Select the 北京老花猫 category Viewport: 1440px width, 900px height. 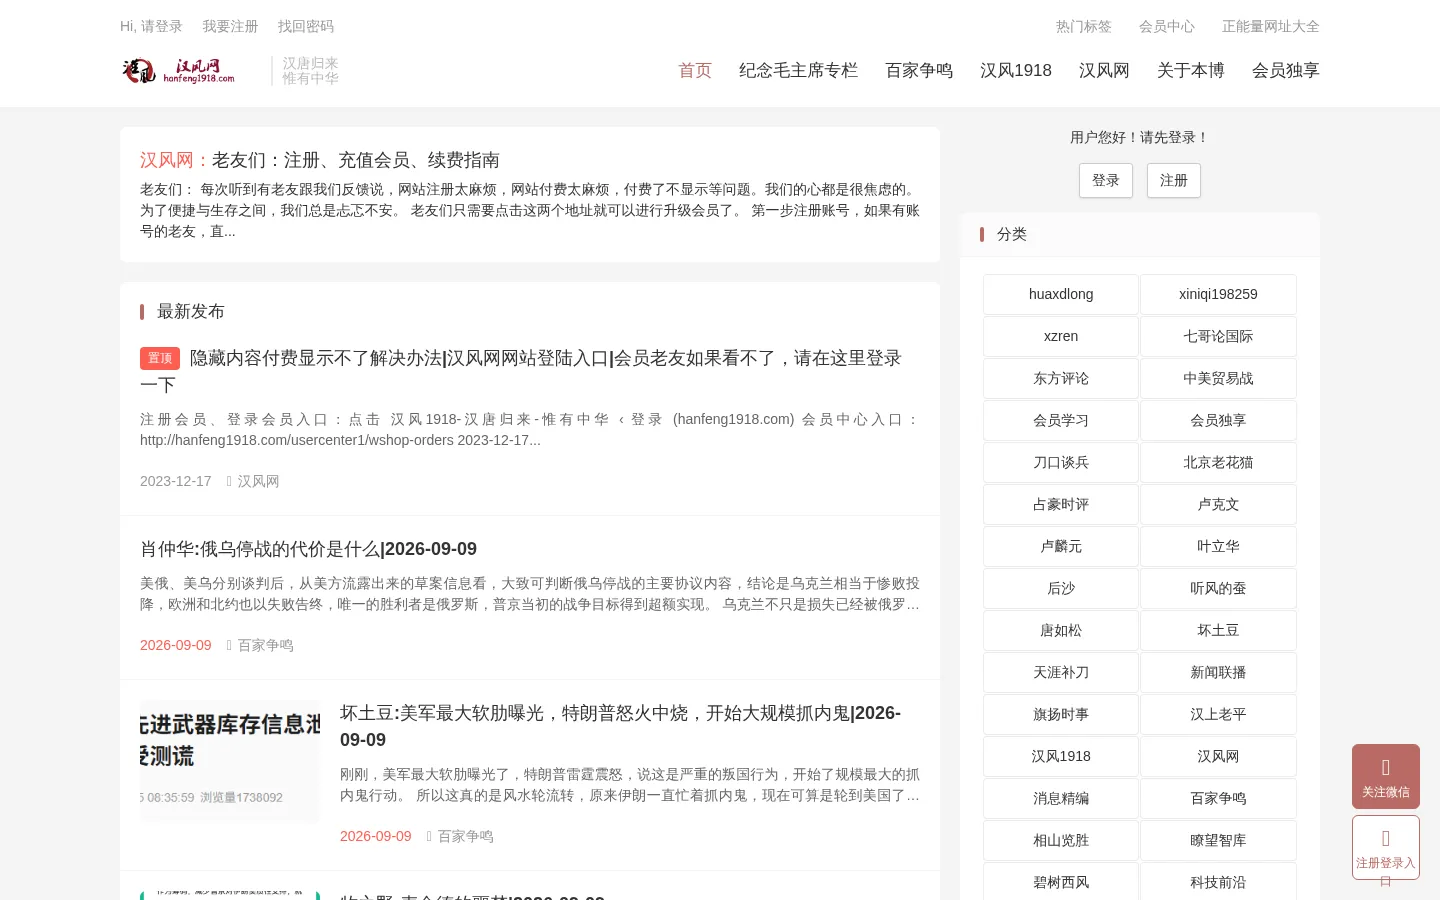pyautogui.click(x=1218, y=462)
